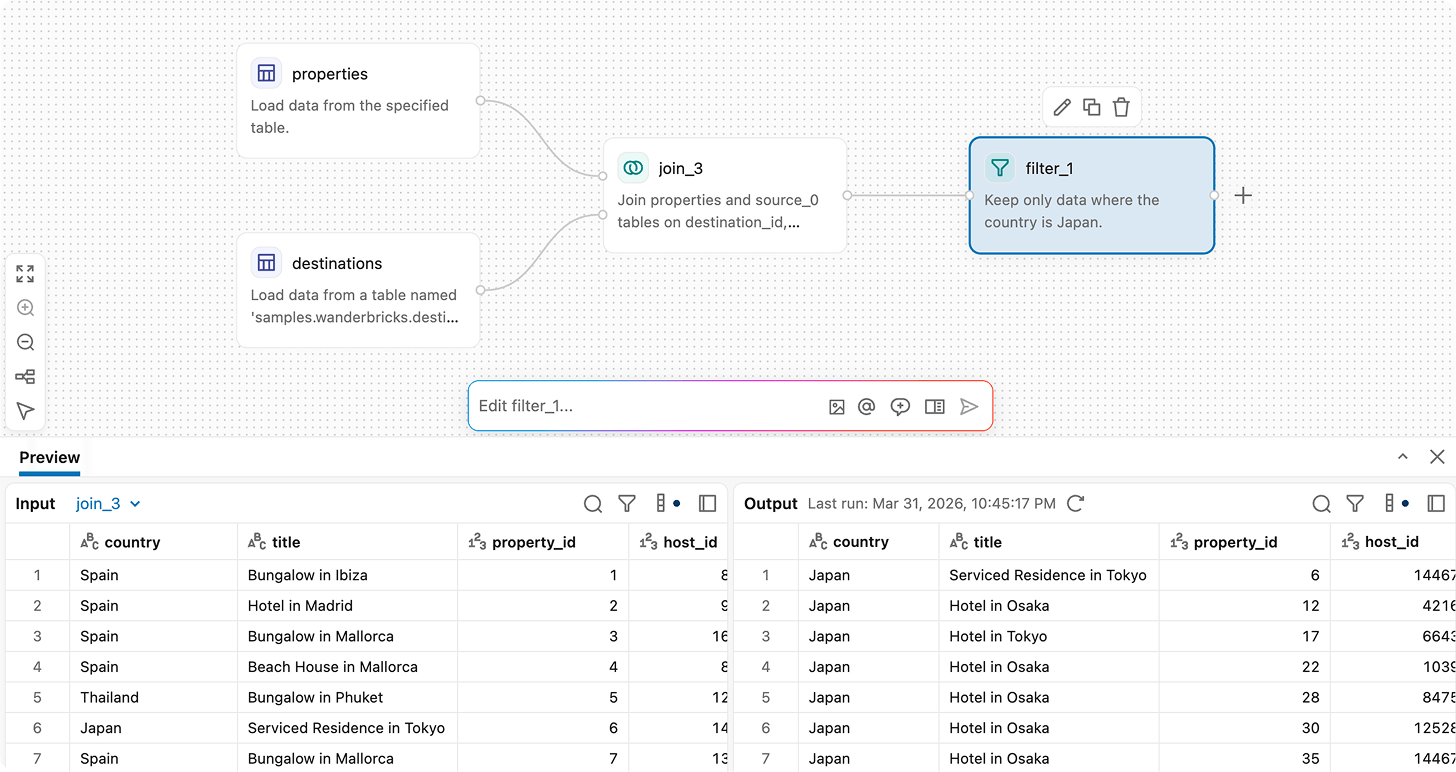Add a node with the plus after filter_1
This screenshot has width=1456, height=772.
pyautogui.click(x=1243, y=195)
